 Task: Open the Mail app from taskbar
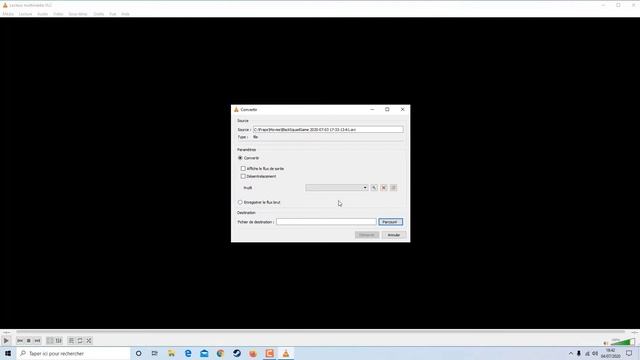pos(204,353)
